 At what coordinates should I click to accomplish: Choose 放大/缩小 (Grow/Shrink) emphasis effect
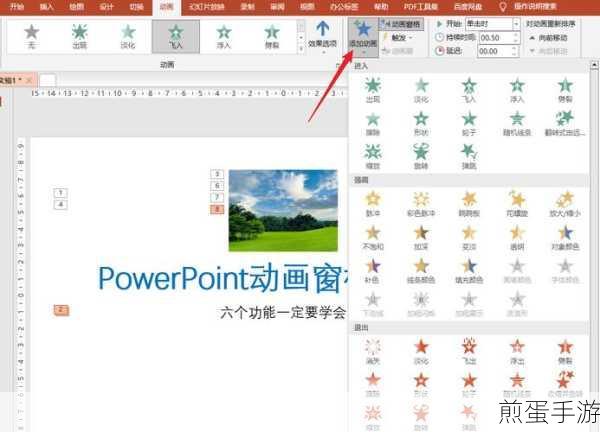(x=565, y=204)
